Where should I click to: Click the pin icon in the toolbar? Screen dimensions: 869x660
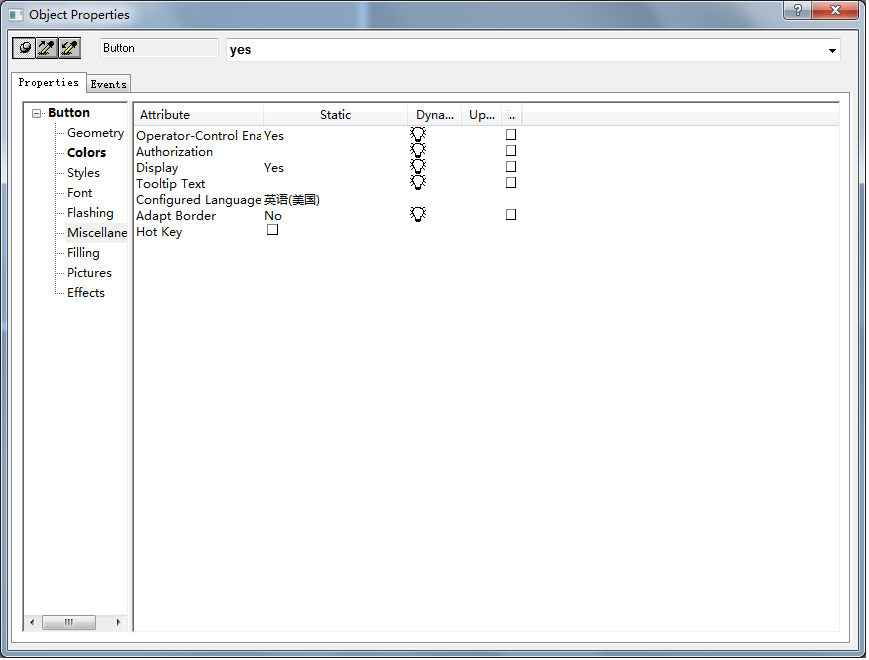25,48
